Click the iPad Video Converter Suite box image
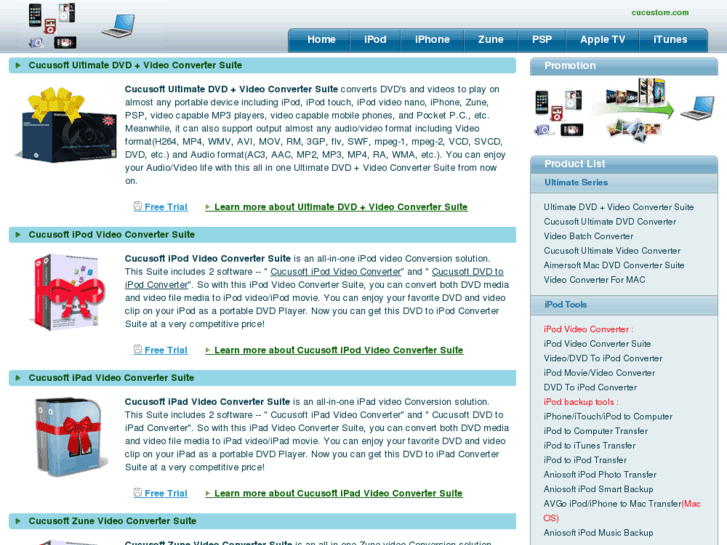Viewport: 727px width, 545px height. tap(70, 436)
